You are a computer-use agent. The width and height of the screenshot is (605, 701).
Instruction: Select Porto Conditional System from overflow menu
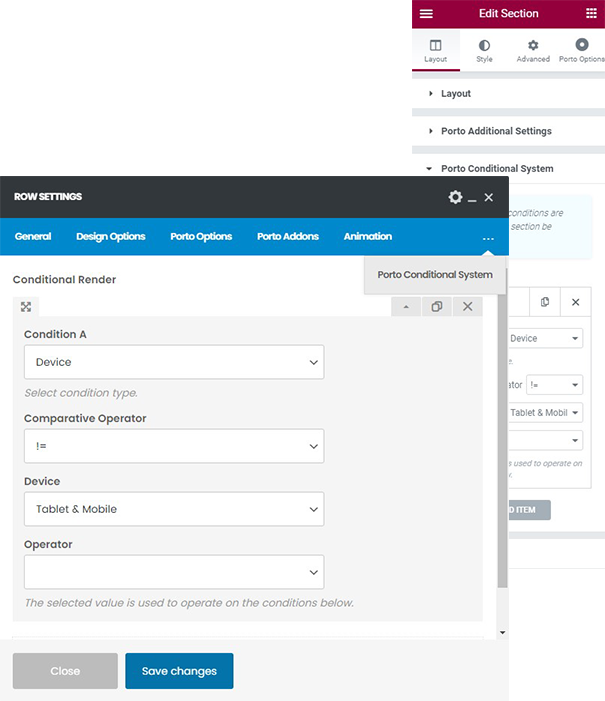[435, 275]
